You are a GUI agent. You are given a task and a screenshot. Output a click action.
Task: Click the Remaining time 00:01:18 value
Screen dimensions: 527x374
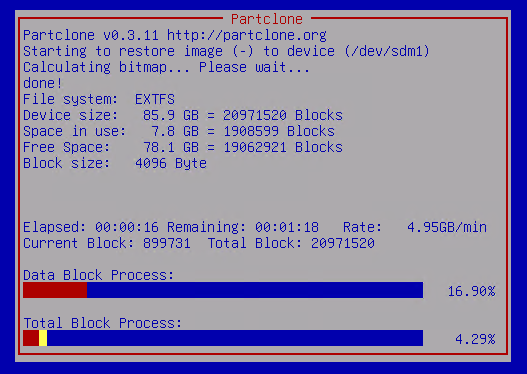click(287, 227)
